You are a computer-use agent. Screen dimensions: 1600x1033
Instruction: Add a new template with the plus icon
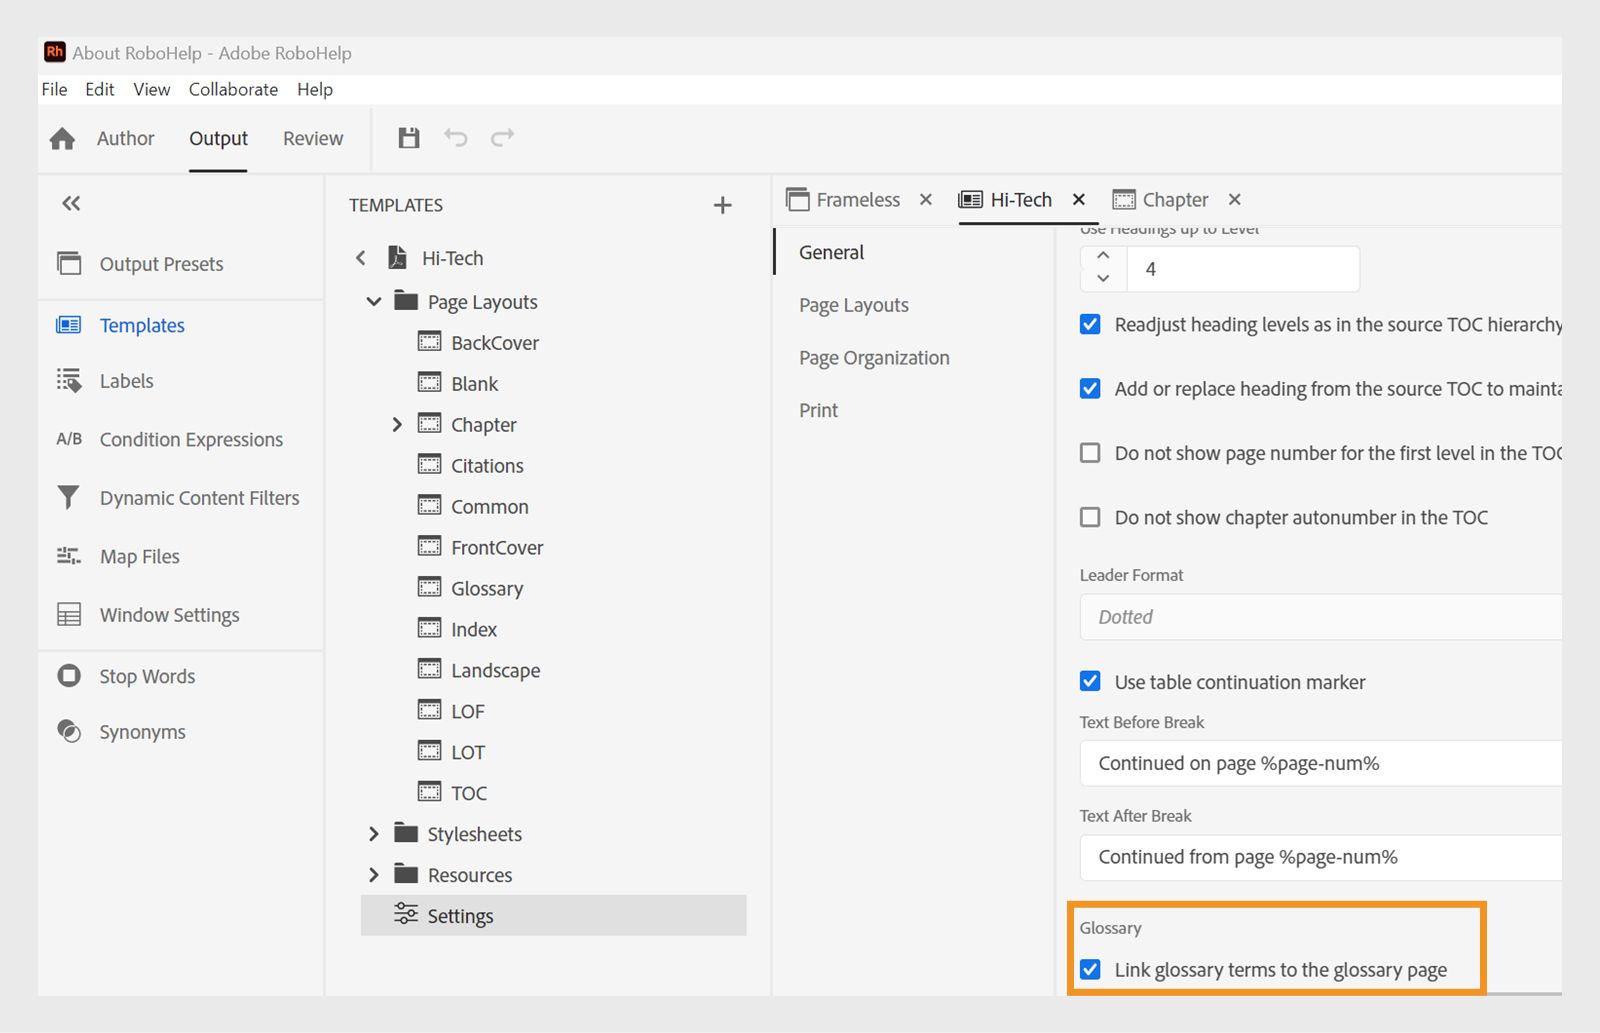pos(722,205)
